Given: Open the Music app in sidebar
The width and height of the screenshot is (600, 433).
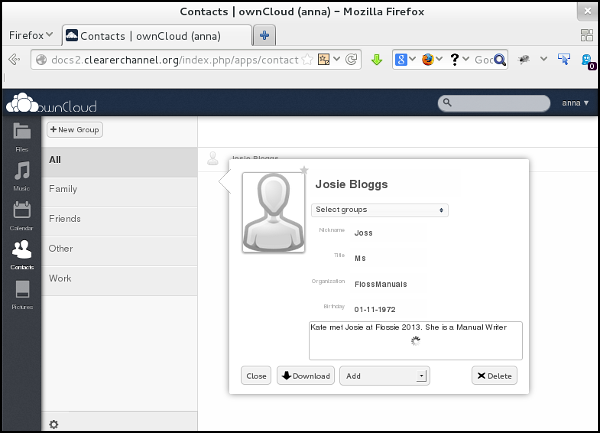Looking at the screenshot, I should (x=21, y=174).
